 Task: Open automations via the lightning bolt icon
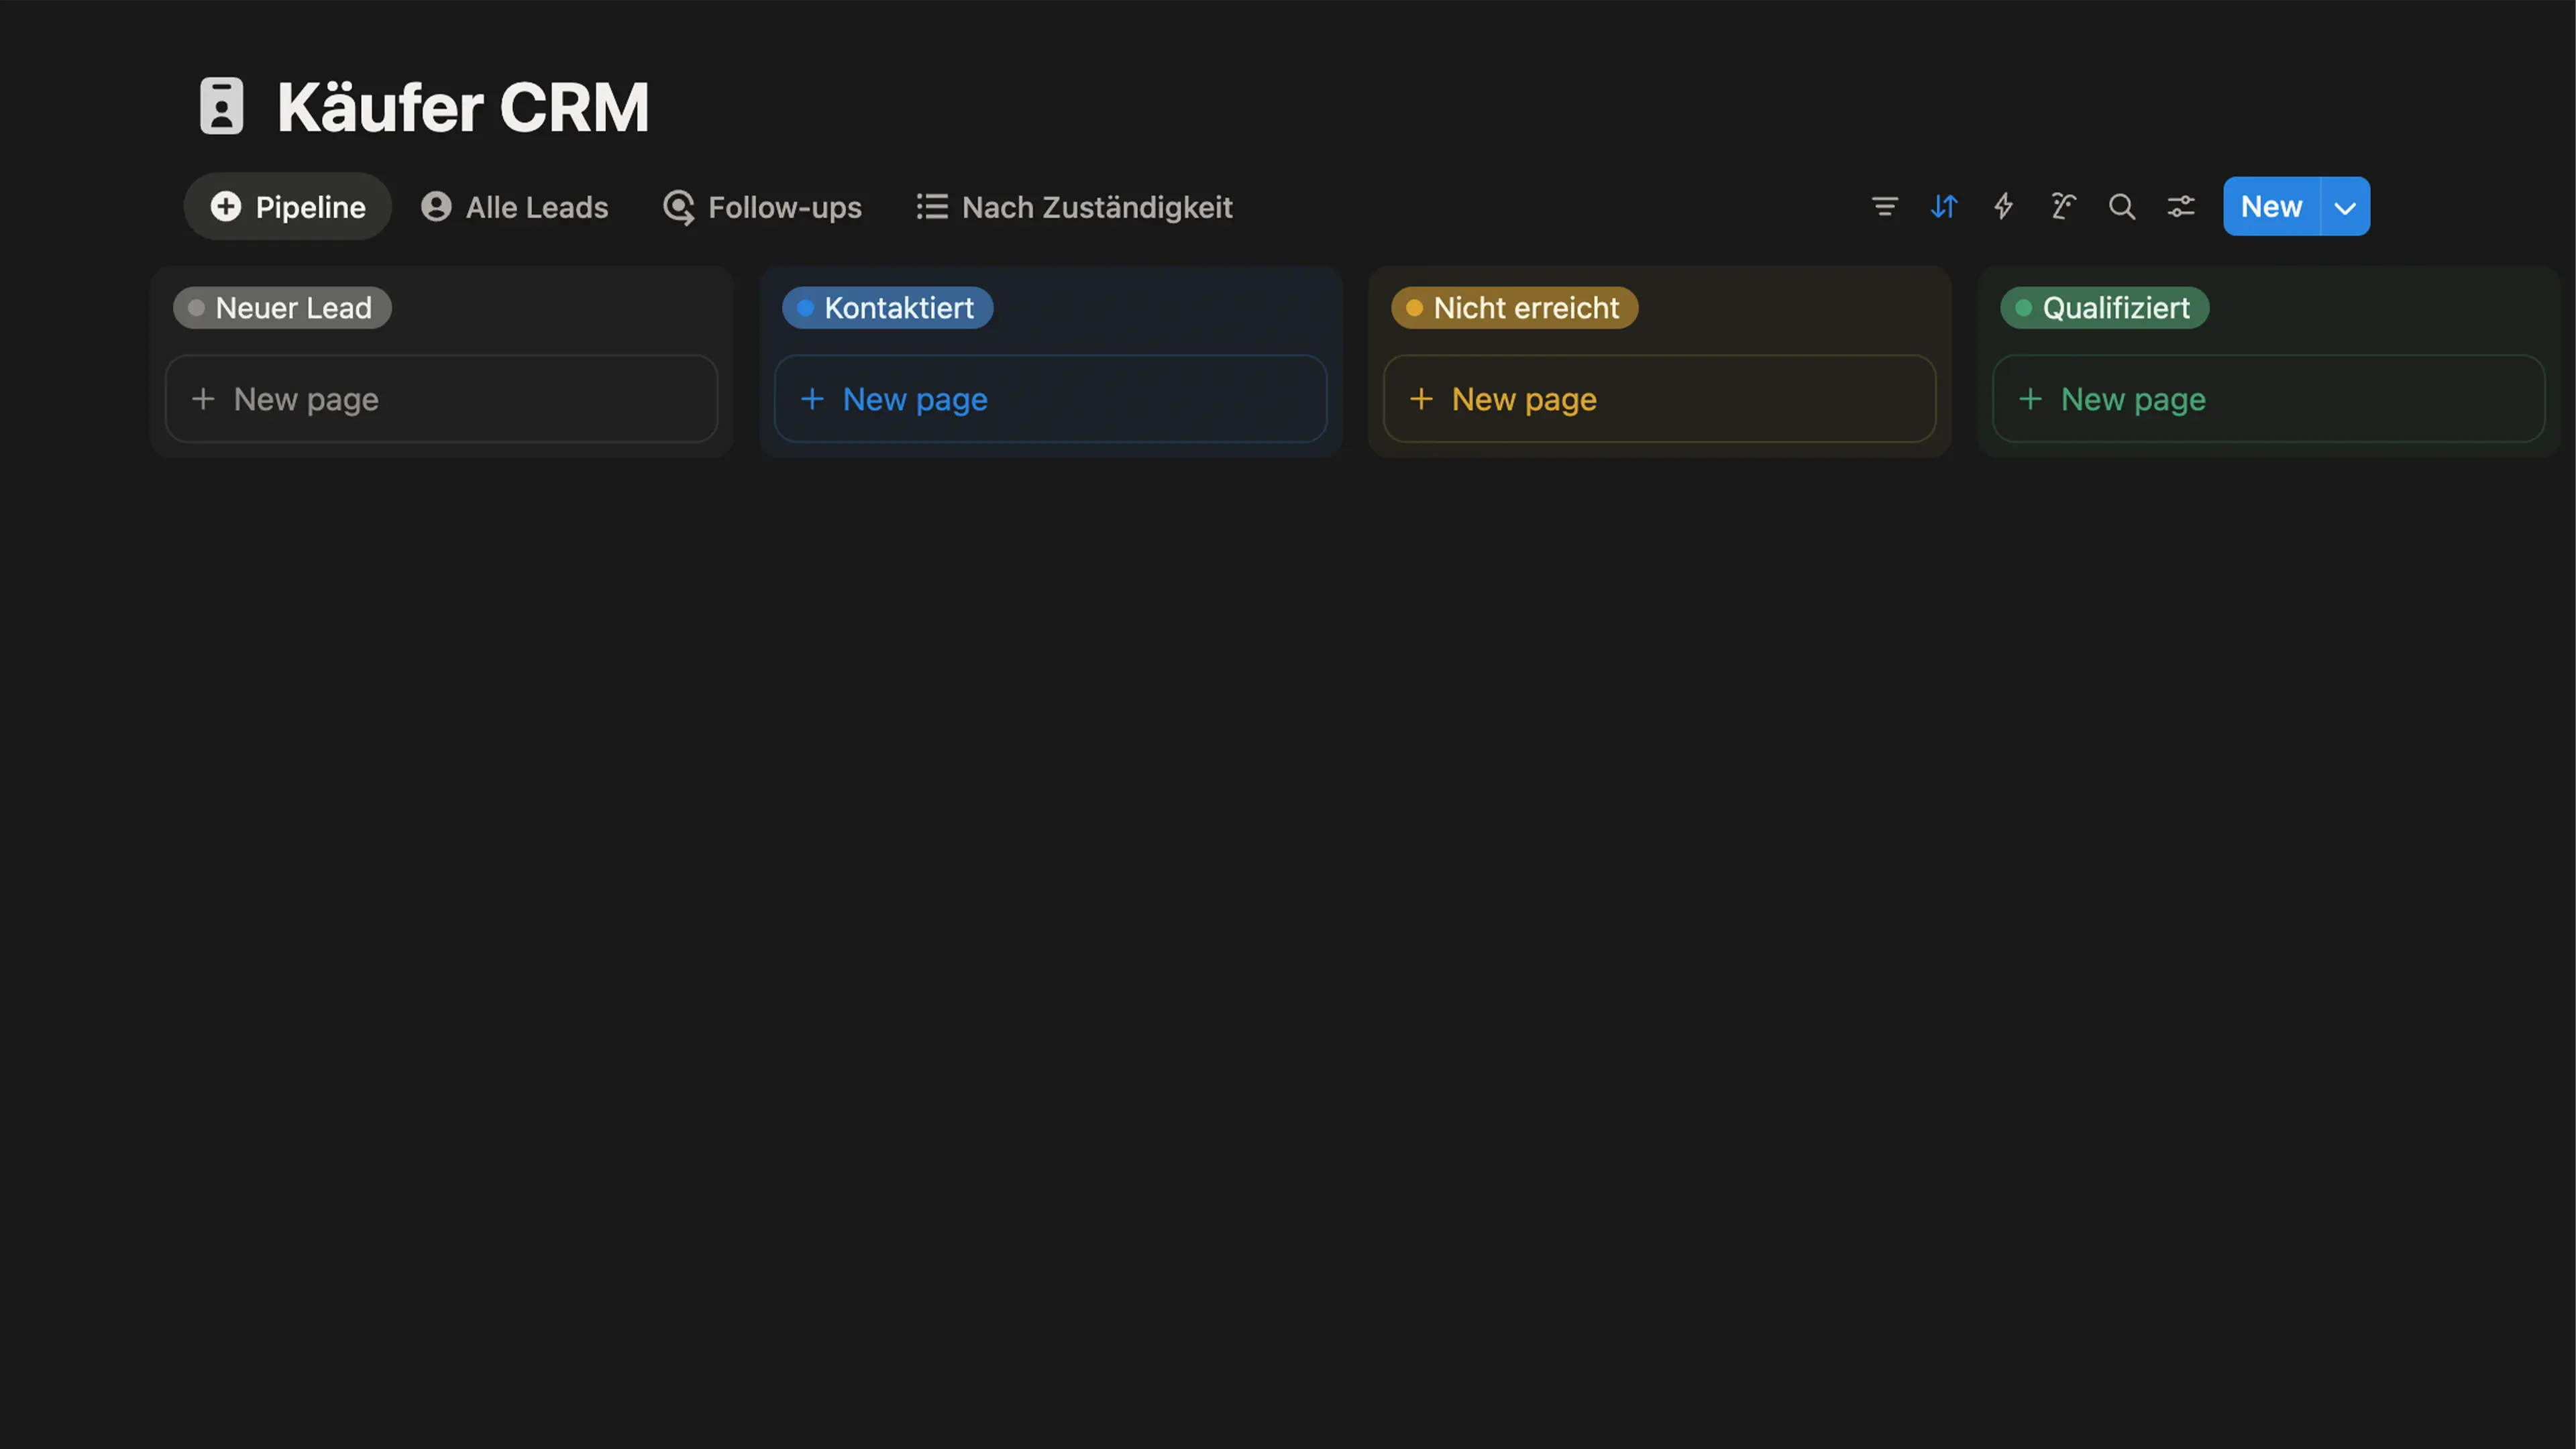[2003, 207]
